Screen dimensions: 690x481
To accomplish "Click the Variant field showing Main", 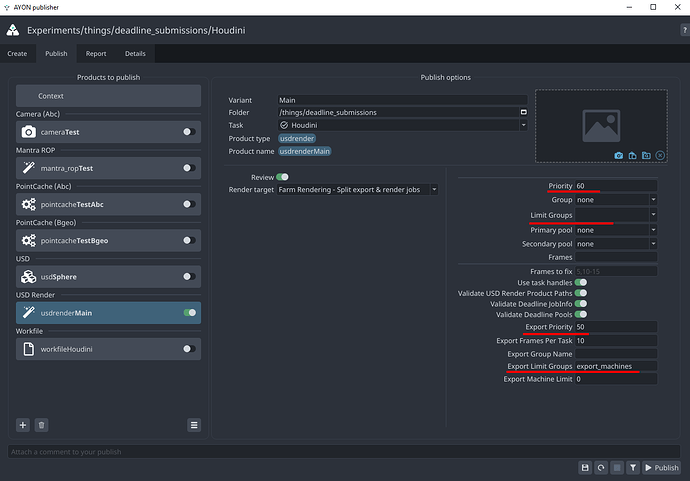I will 402,100.
